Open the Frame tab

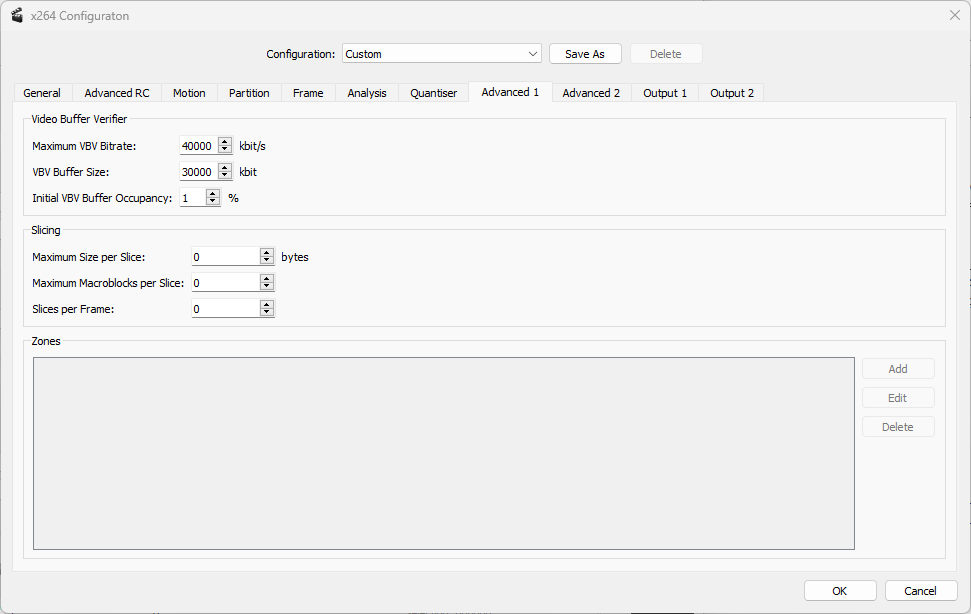pyautogui.click(x=308, y=93)
